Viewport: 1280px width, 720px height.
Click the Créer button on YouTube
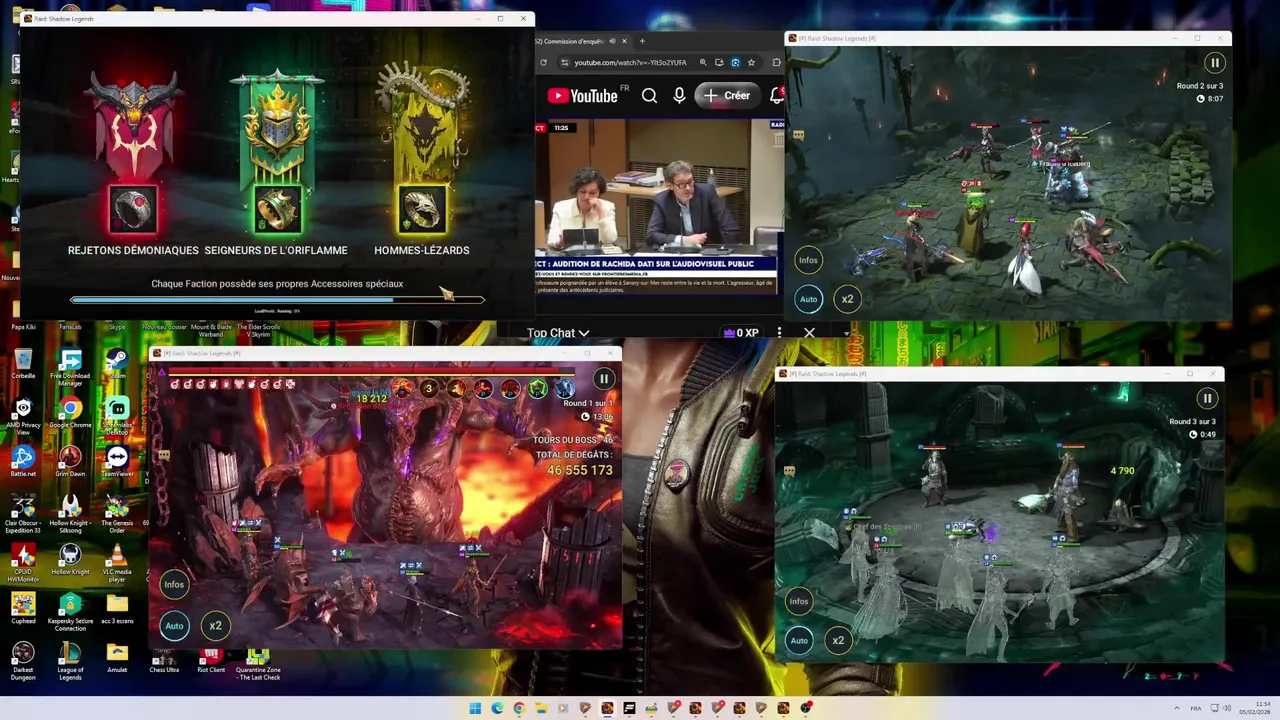(727, 96)
